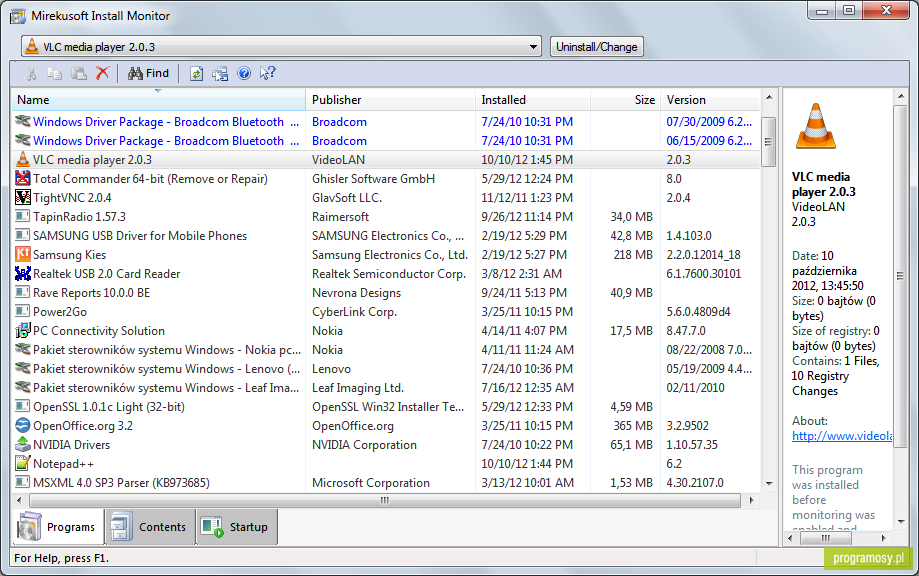919x576 pixels.
Task: Sort by the Size column header
Action: (x=625, y=100)
